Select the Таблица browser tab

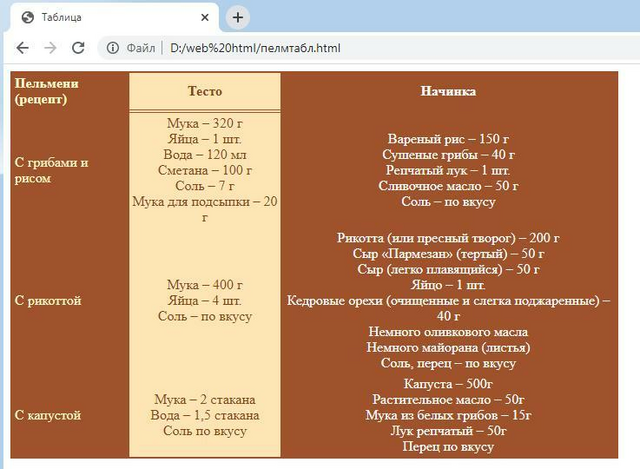(x=112, y=18)
